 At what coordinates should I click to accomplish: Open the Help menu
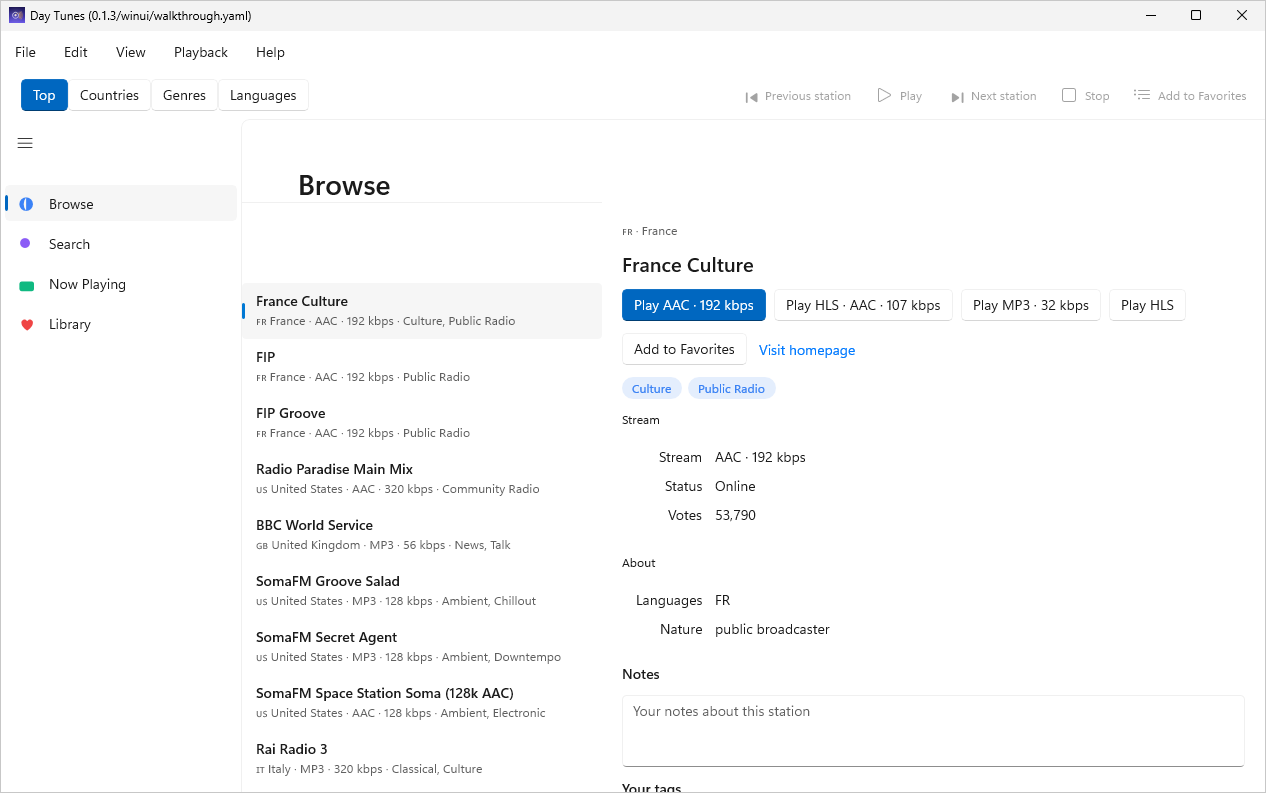270,52
